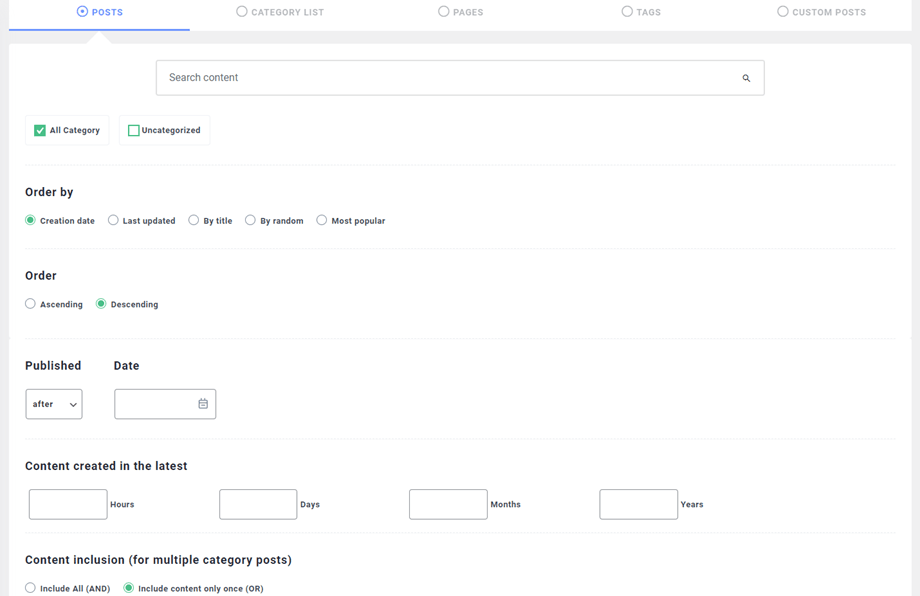
Task: Select Last updated ordering option
Action: tap(113, 220)
